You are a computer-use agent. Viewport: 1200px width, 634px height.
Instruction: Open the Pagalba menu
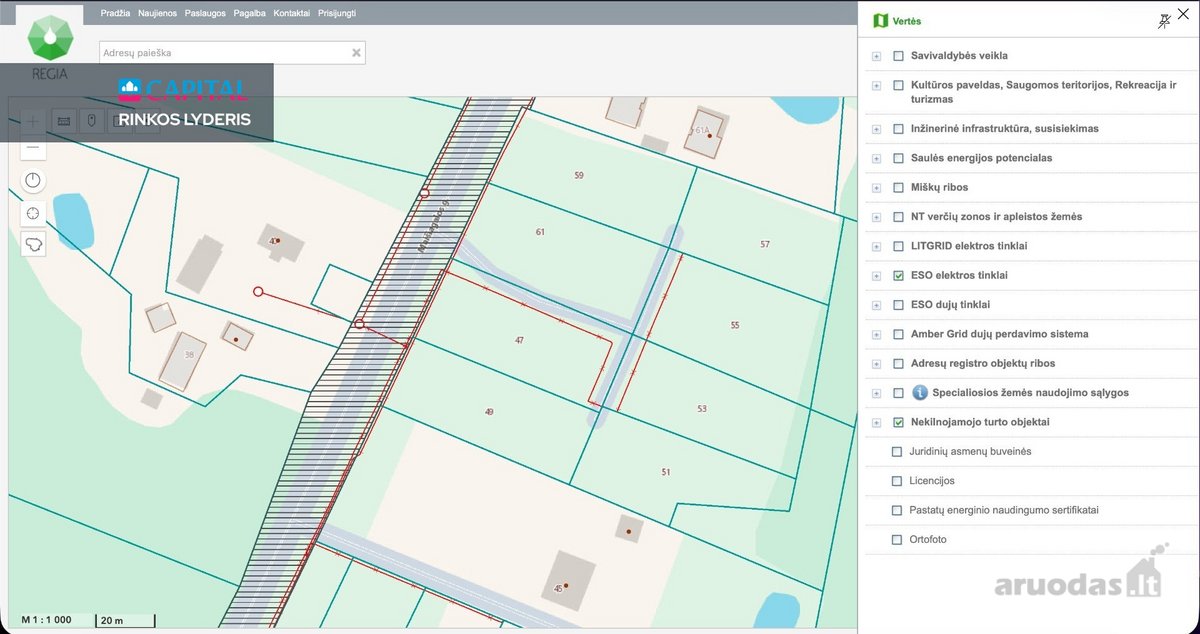pos(249,14)
